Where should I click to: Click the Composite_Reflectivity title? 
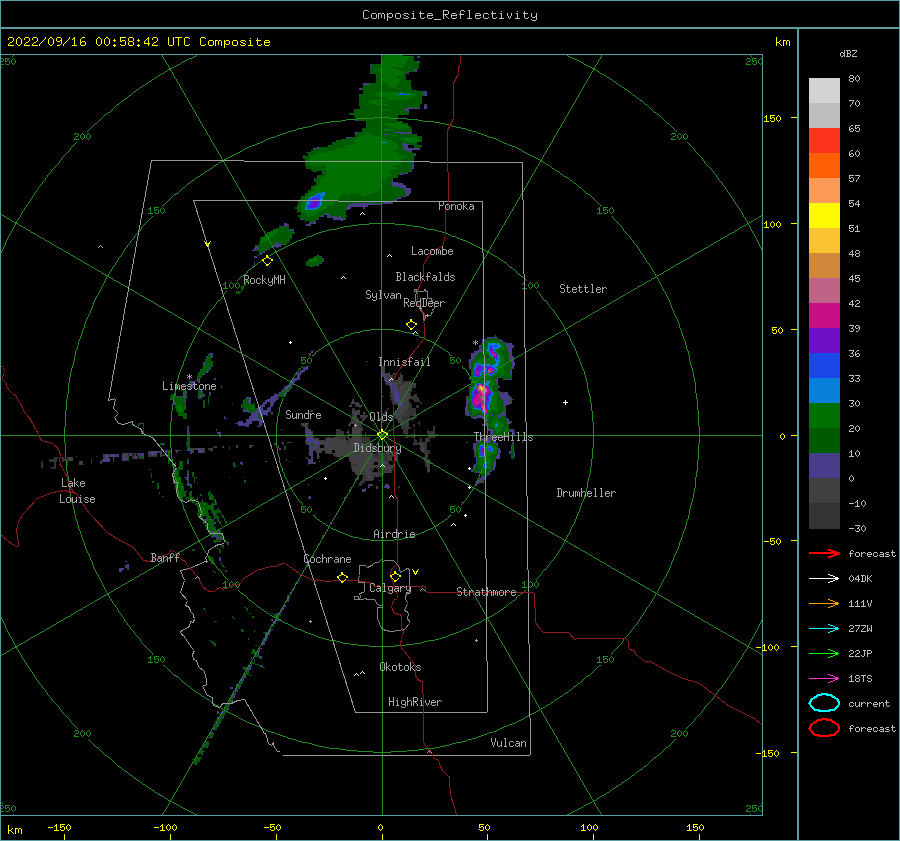point(449,15)
